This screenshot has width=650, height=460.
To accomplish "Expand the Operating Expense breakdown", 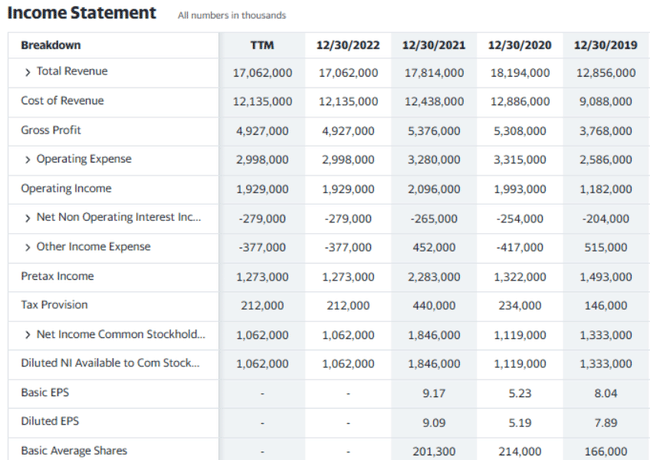I will coord(28,160).
